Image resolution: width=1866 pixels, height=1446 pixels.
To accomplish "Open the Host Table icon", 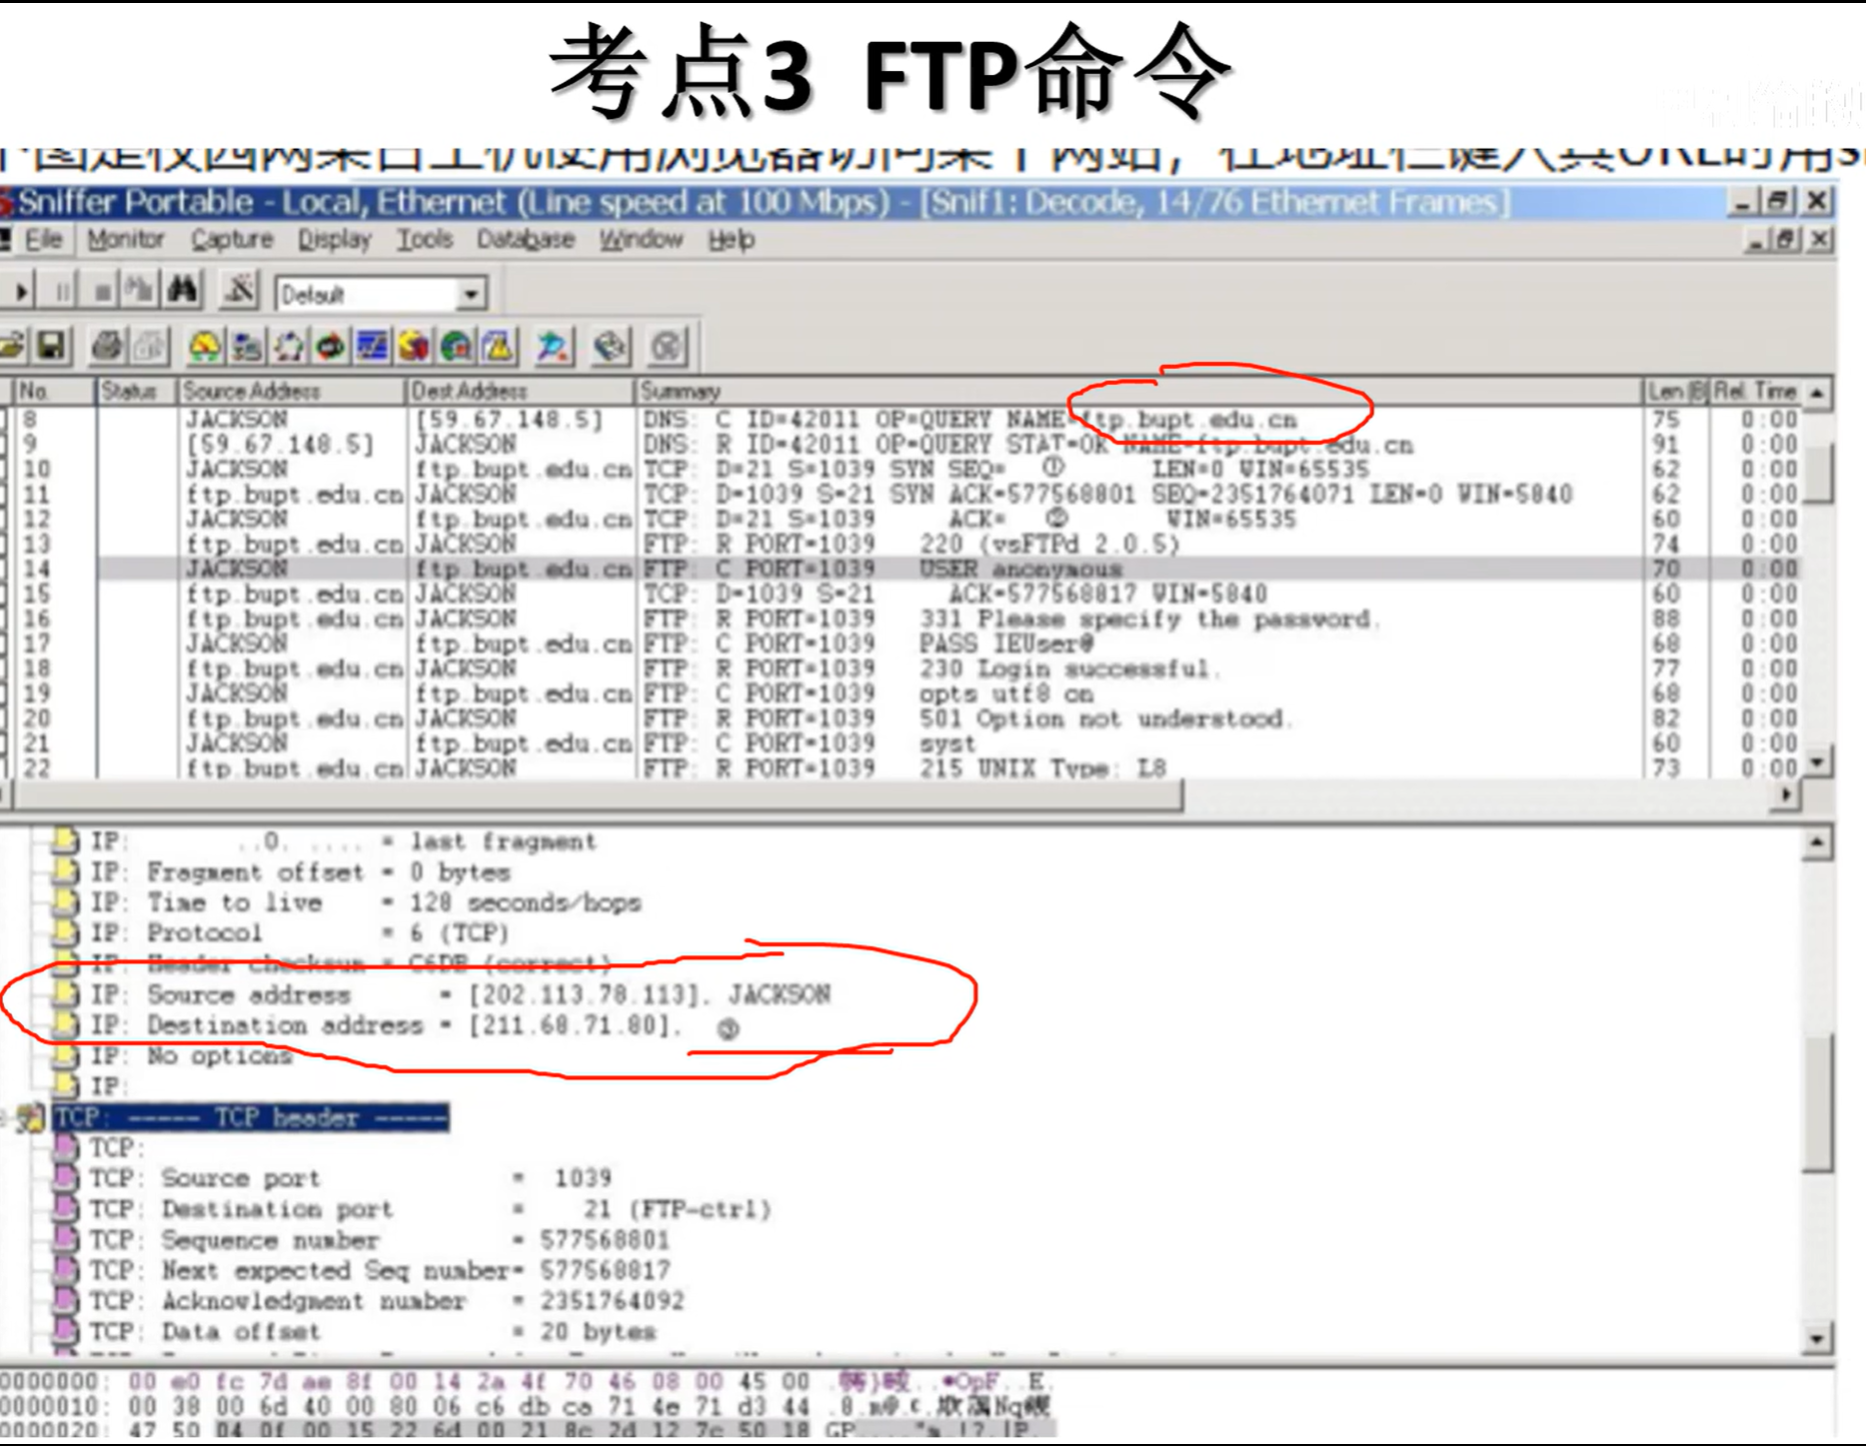I will click(x=246, y=347).
